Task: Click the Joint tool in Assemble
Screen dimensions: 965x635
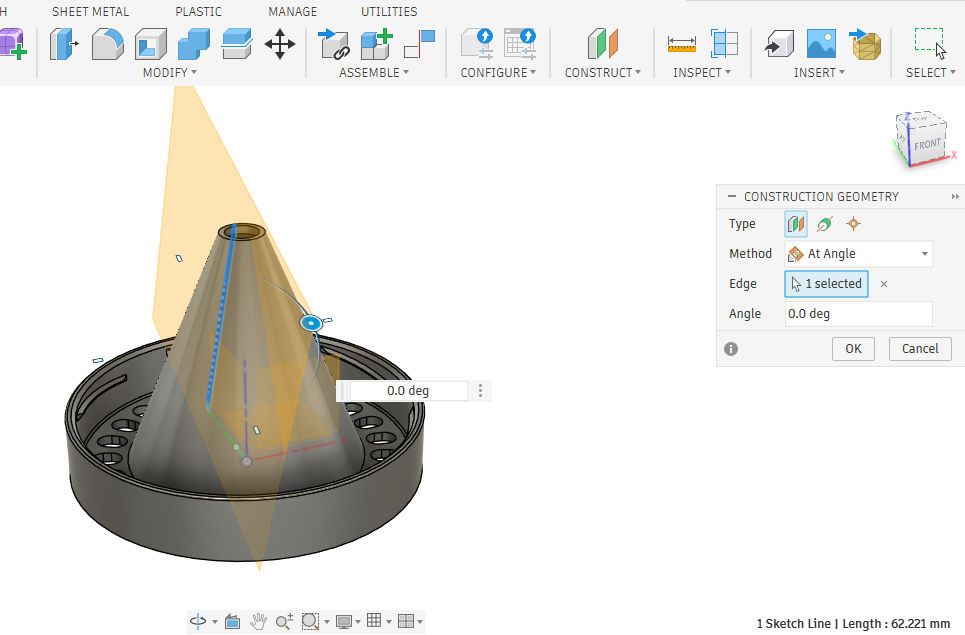Action: click(x=333, y=44)
